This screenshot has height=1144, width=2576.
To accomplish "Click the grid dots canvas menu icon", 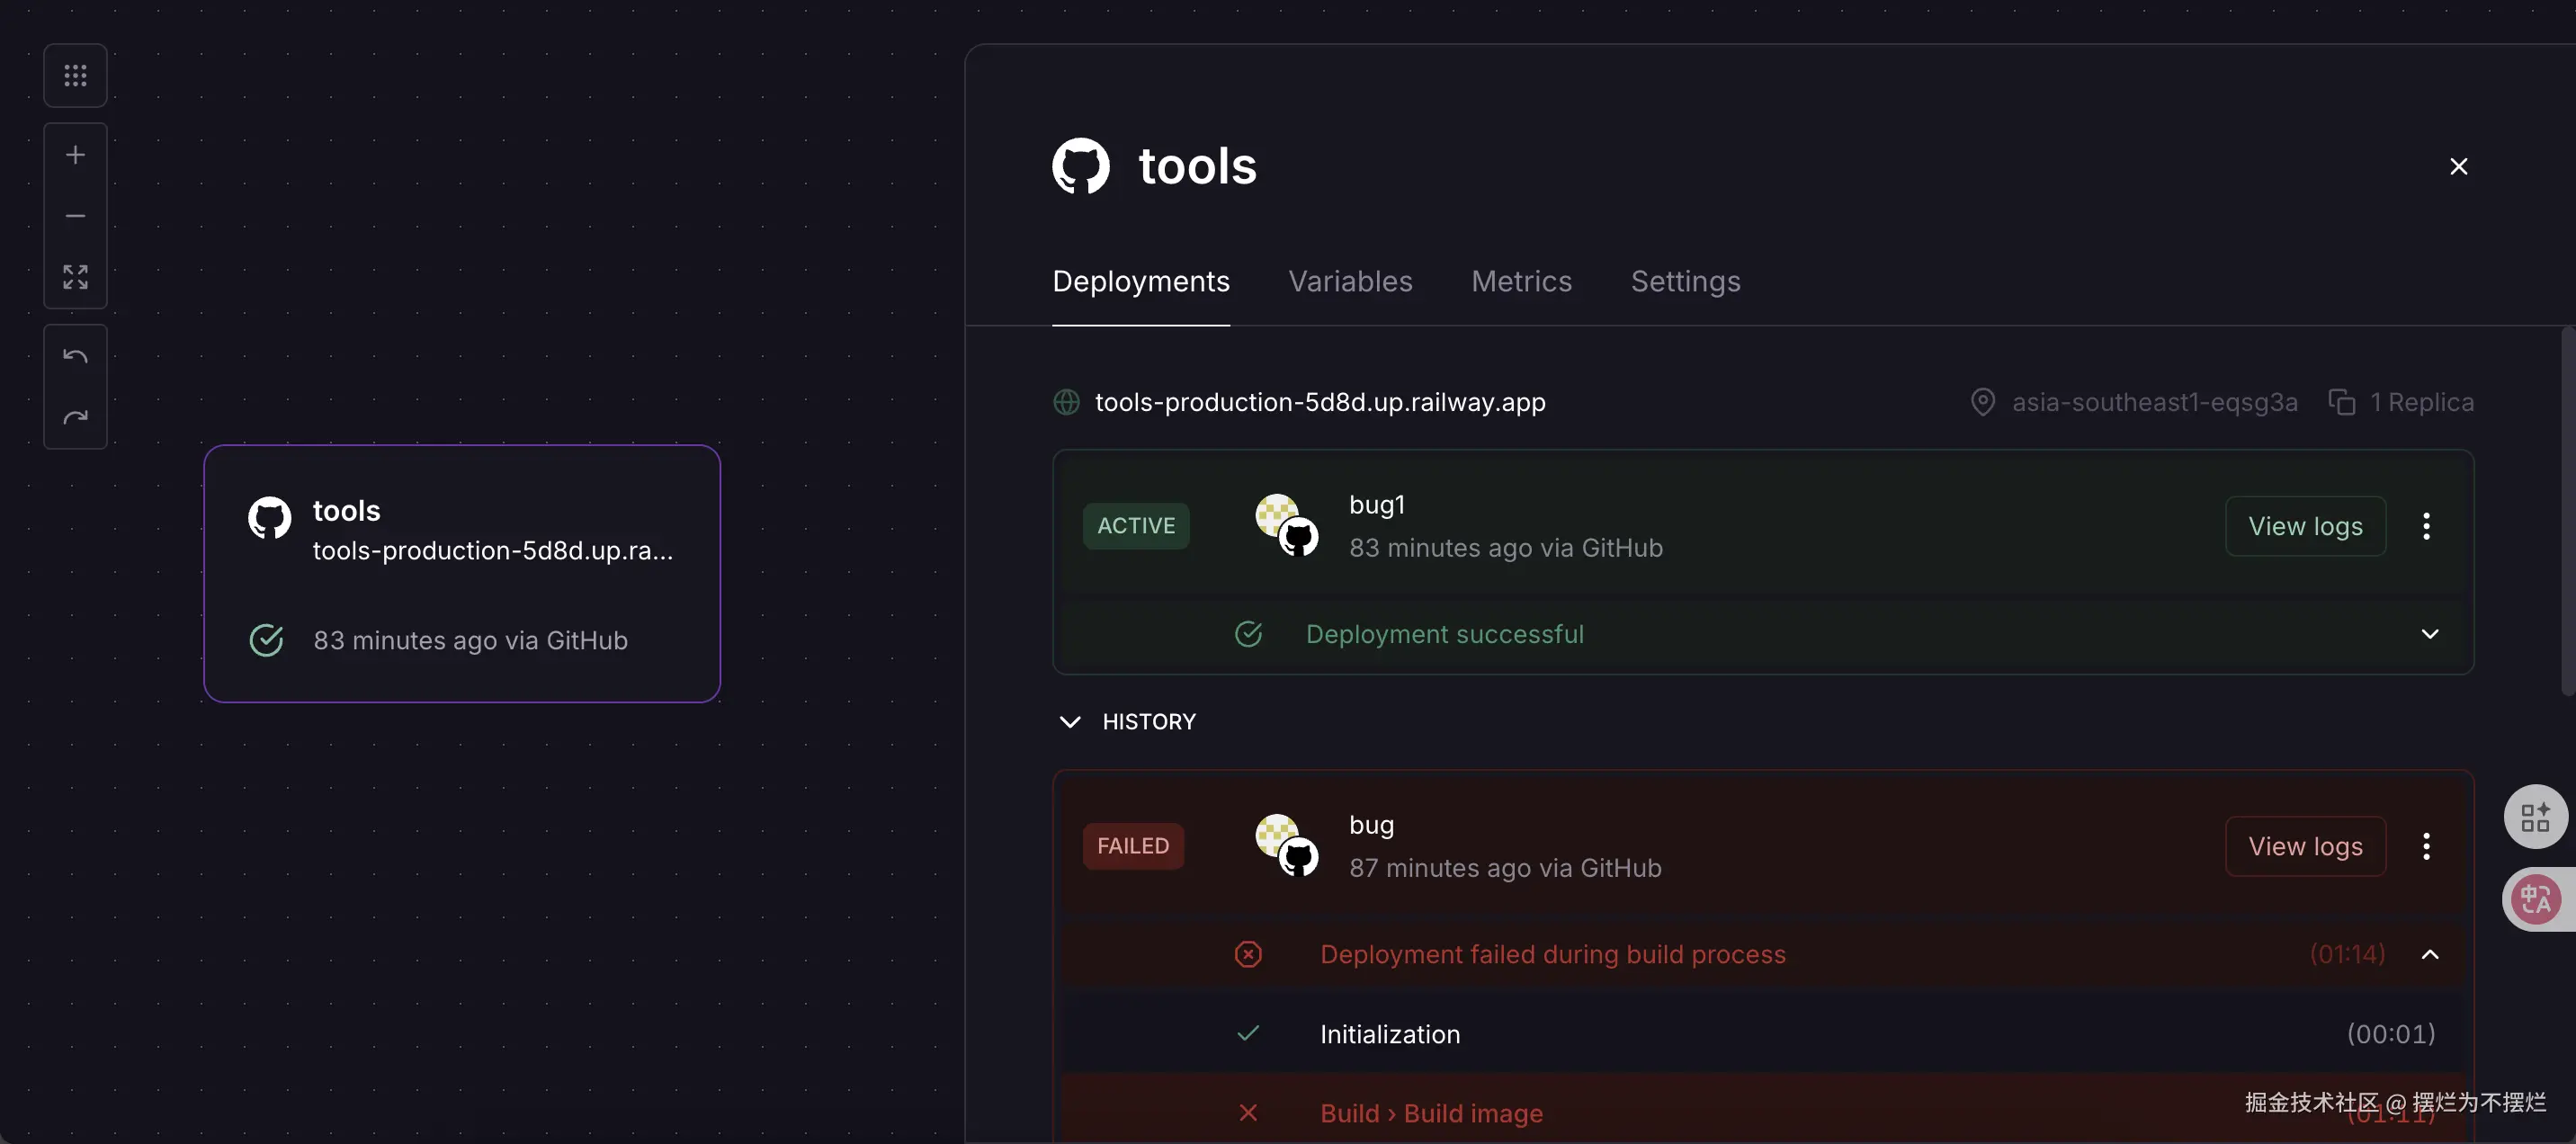I will pyautogui.click(x=75, y=75).
